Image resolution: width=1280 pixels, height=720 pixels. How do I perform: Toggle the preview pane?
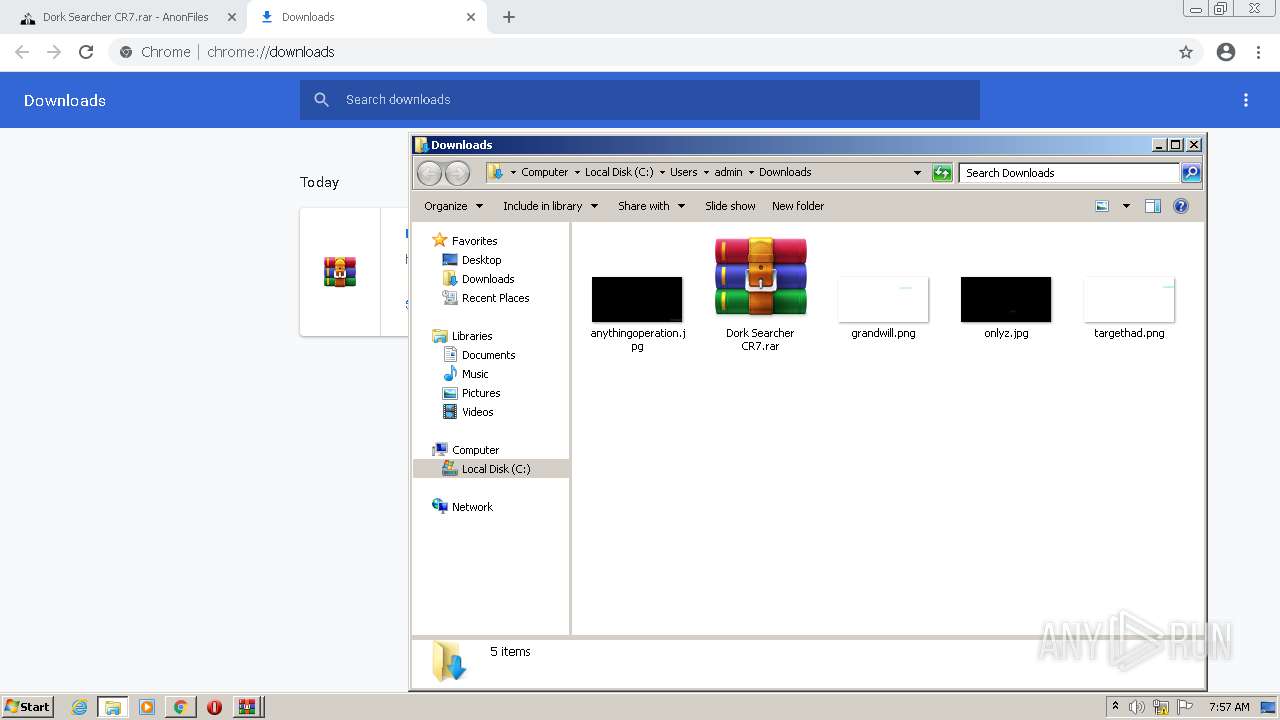(x=1153, y=206)
